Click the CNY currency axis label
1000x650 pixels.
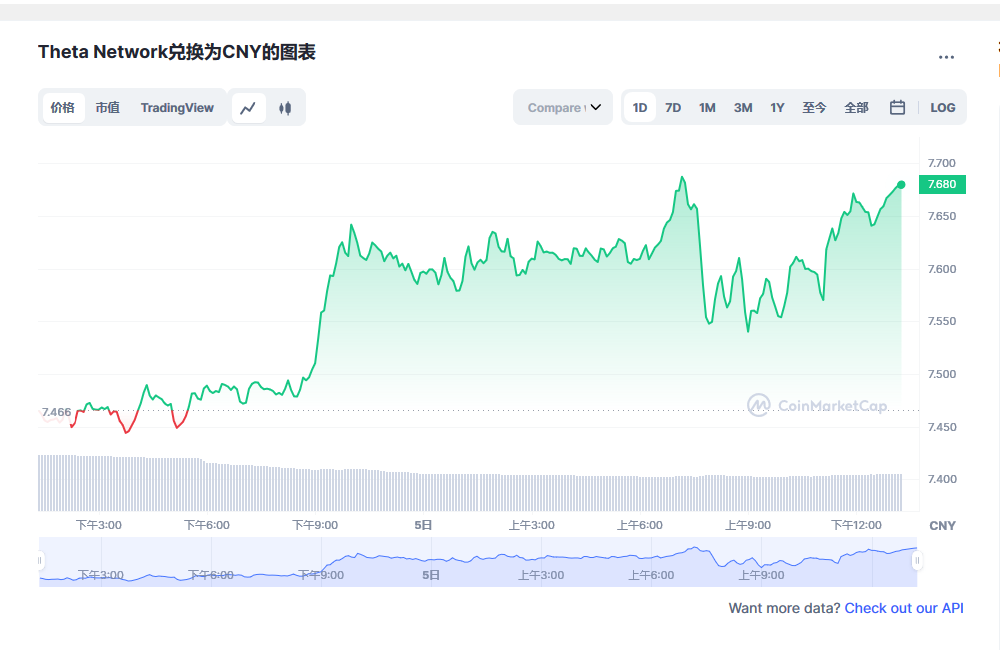pos(942,526)
